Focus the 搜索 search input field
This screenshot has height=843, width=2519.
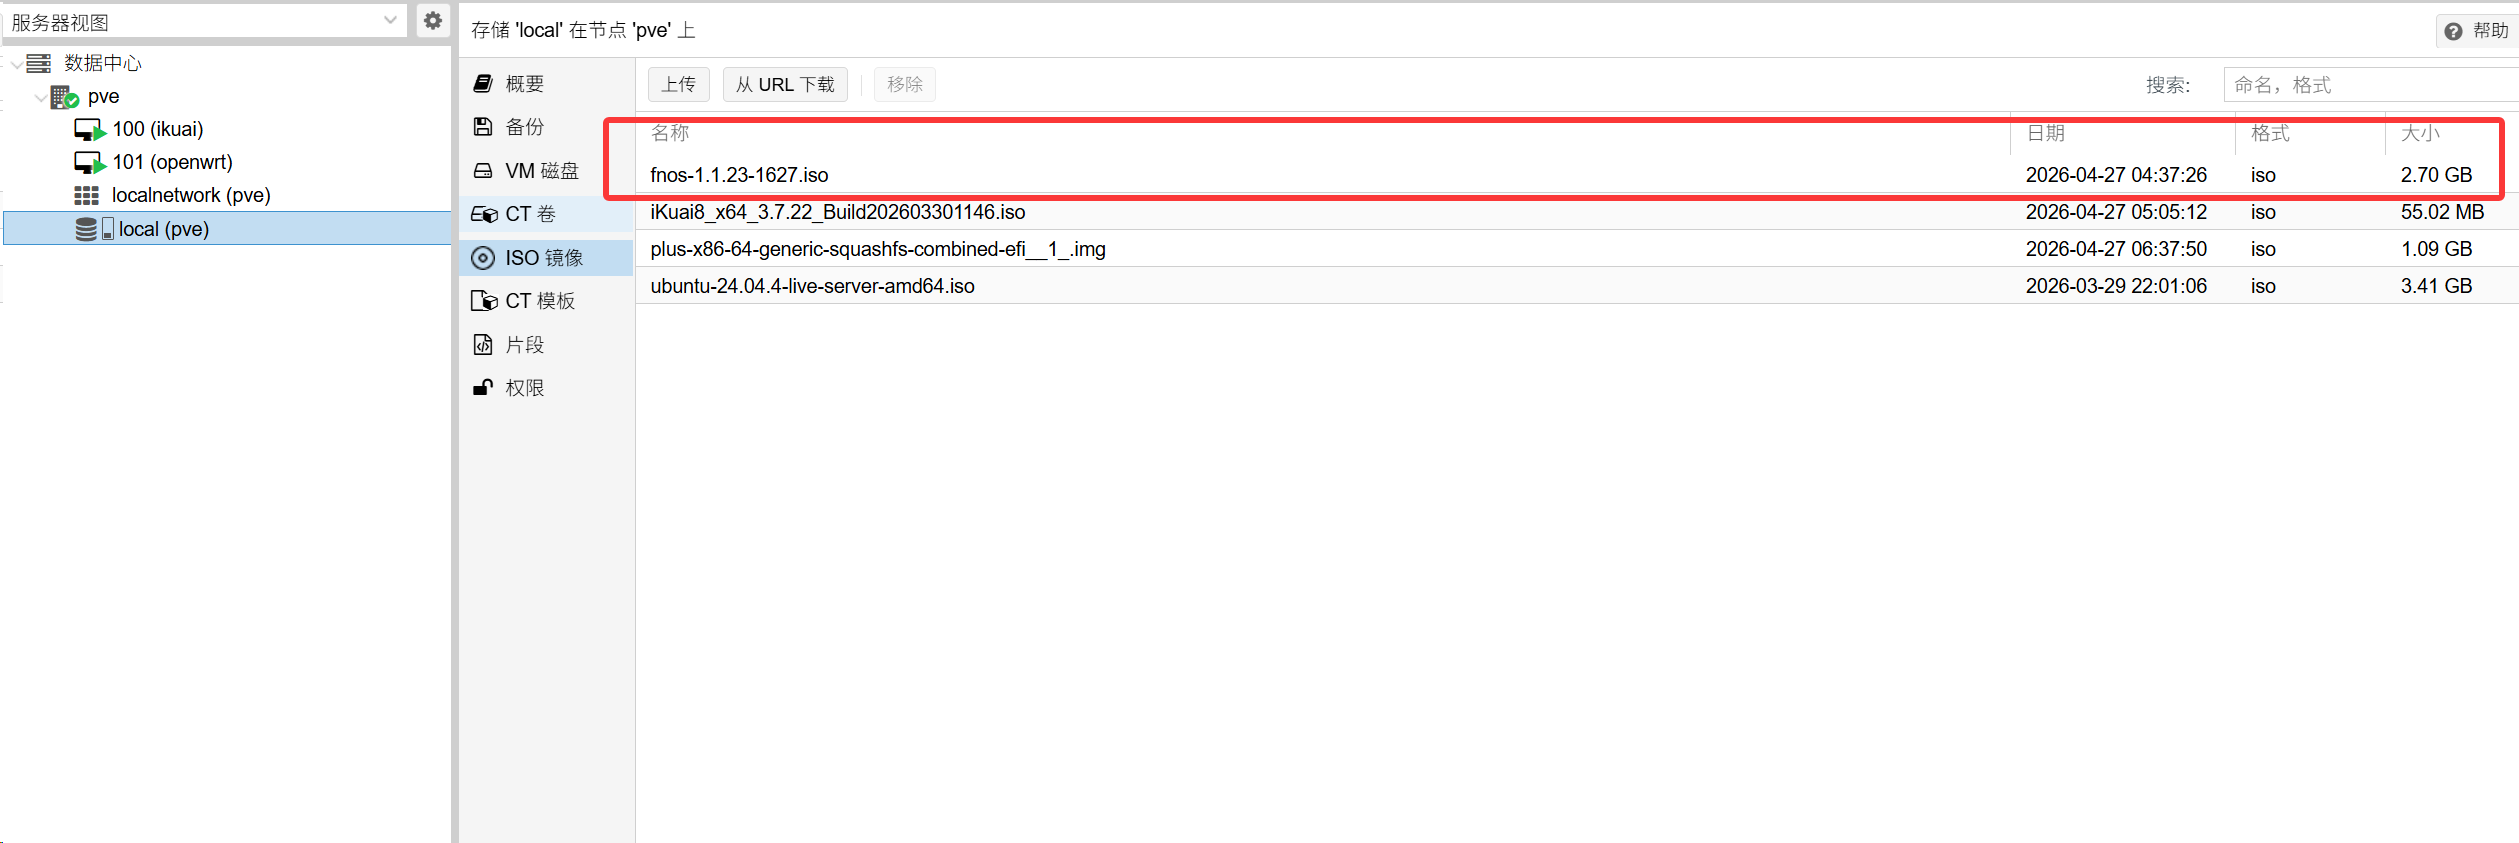2370,85
